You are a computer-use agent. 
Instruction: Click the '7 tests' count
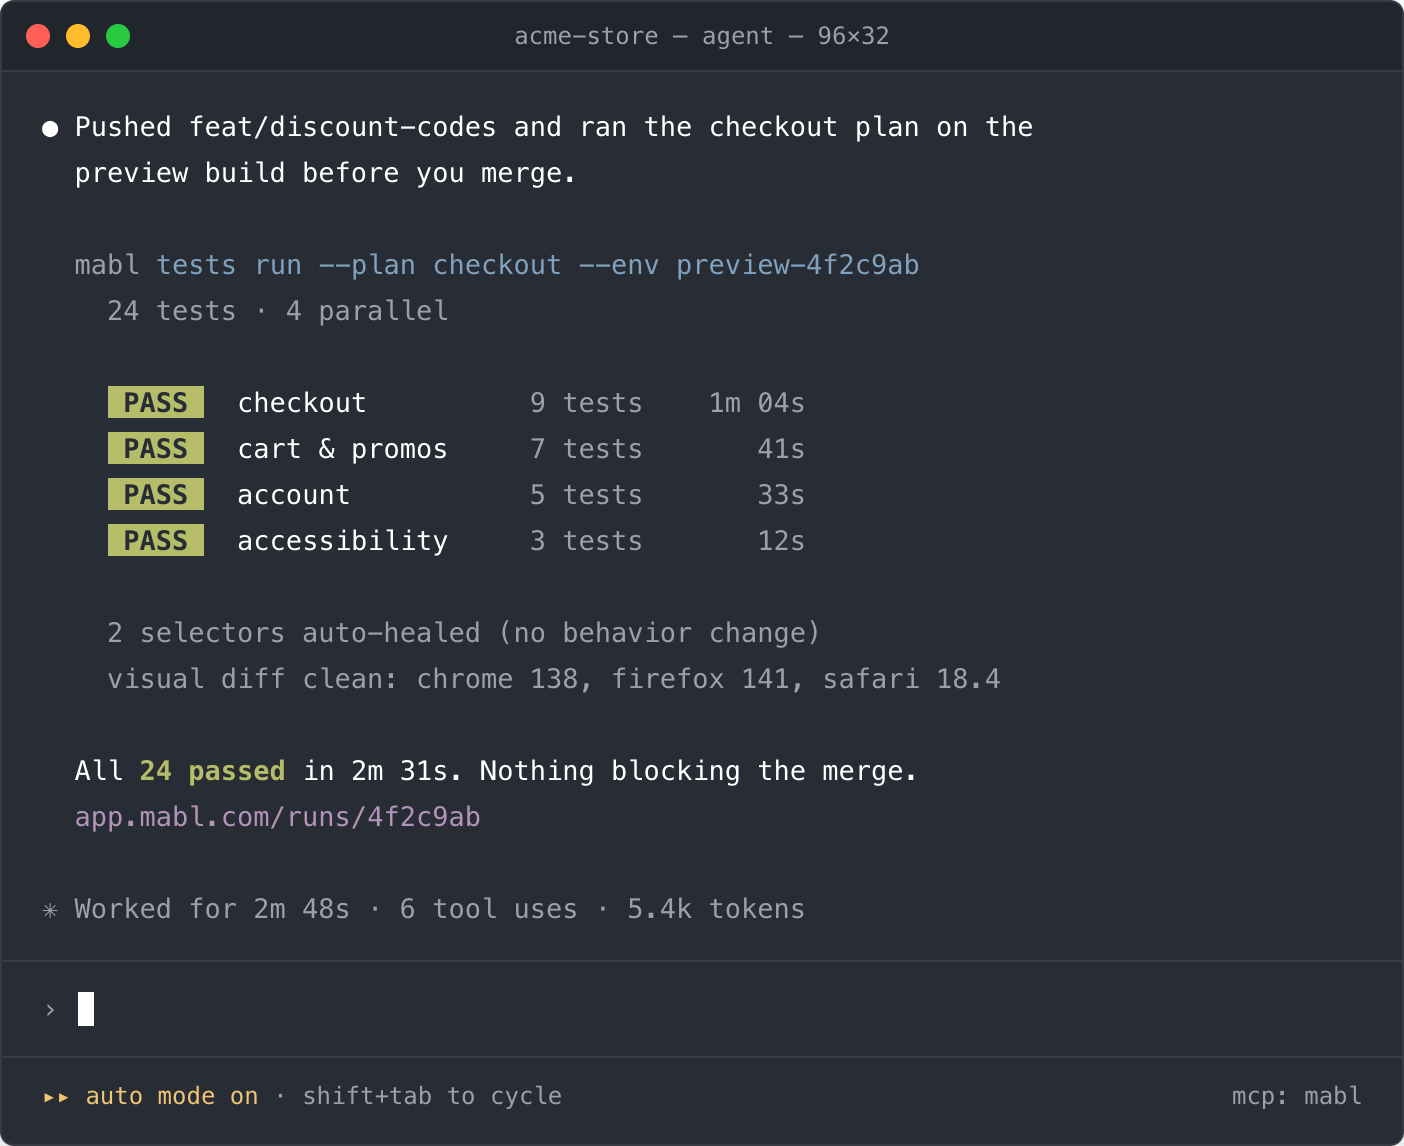point(586,449)
